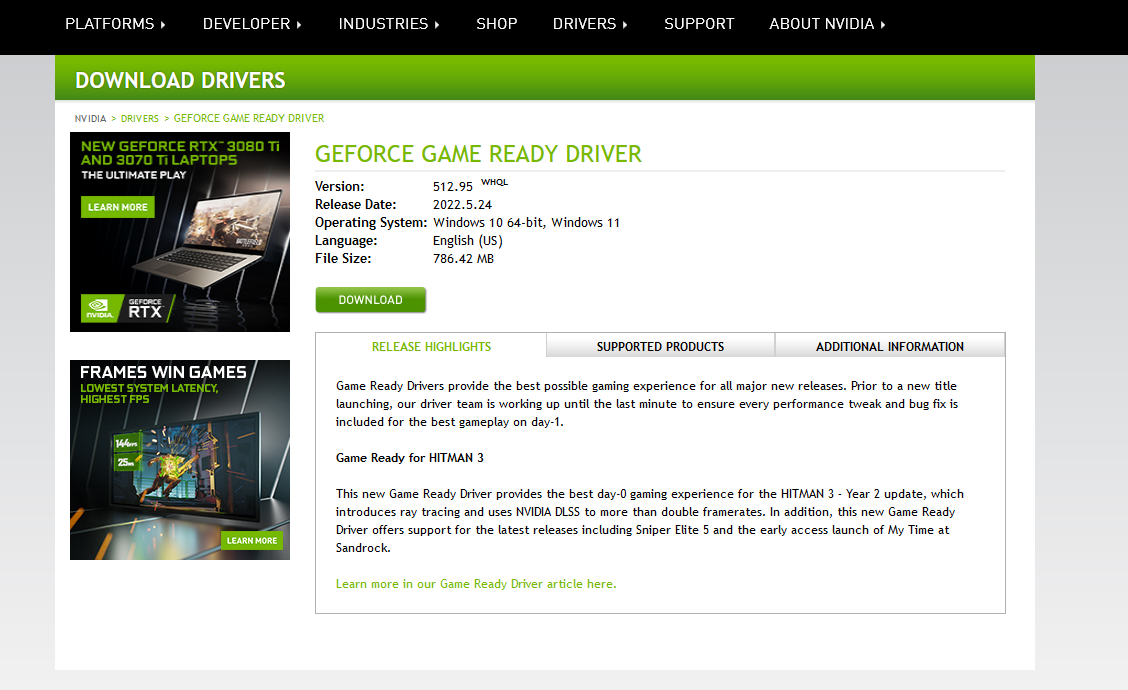1128x690 pixels.
Task: Open the SHOP page
Action: 496,23
